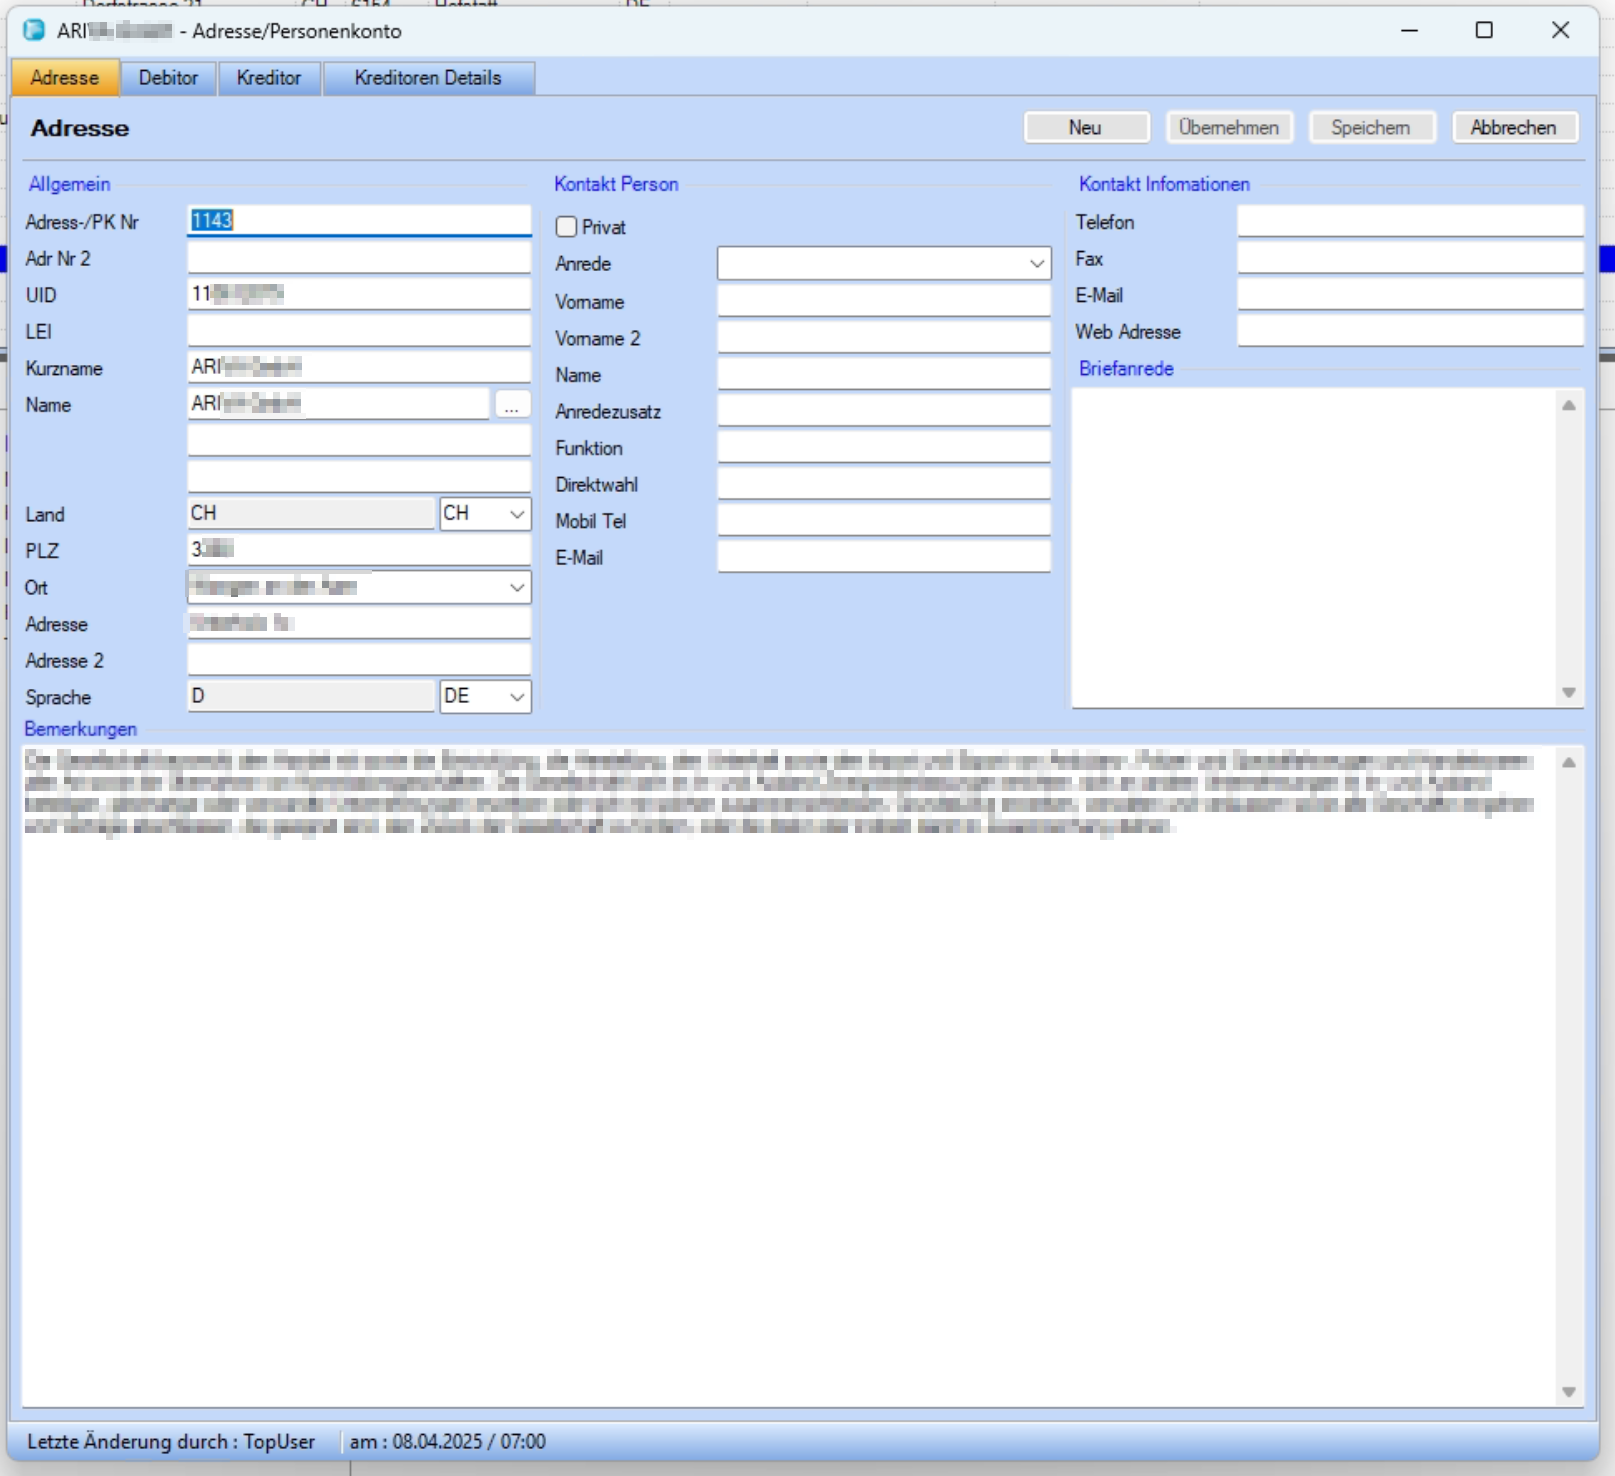
Task: Click the Abbrechen button
Action: pos(1514,128)
